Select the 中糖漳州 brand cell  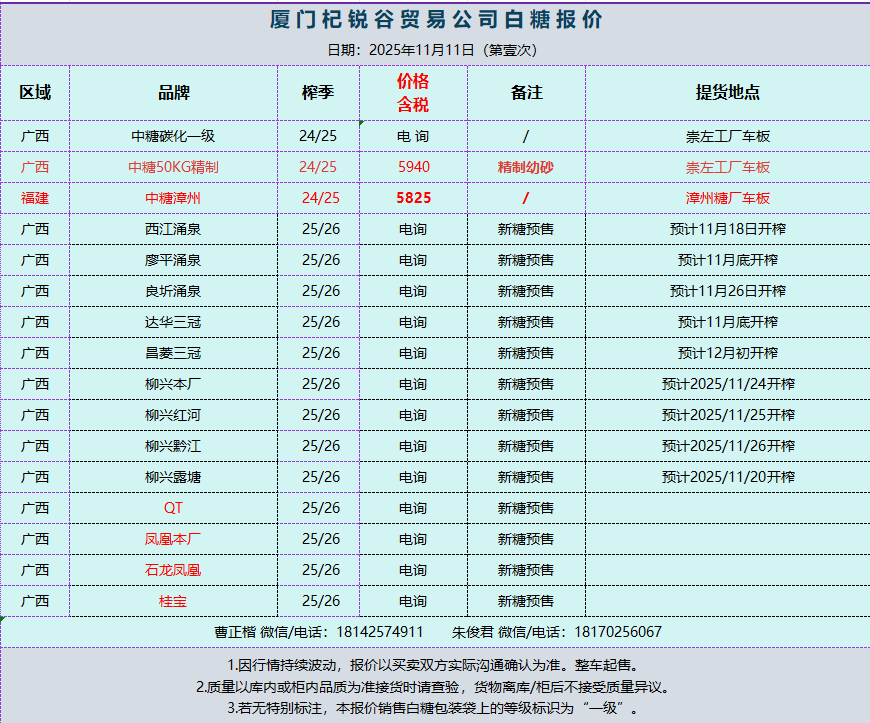pyautogui.click(x=174, y=198)
